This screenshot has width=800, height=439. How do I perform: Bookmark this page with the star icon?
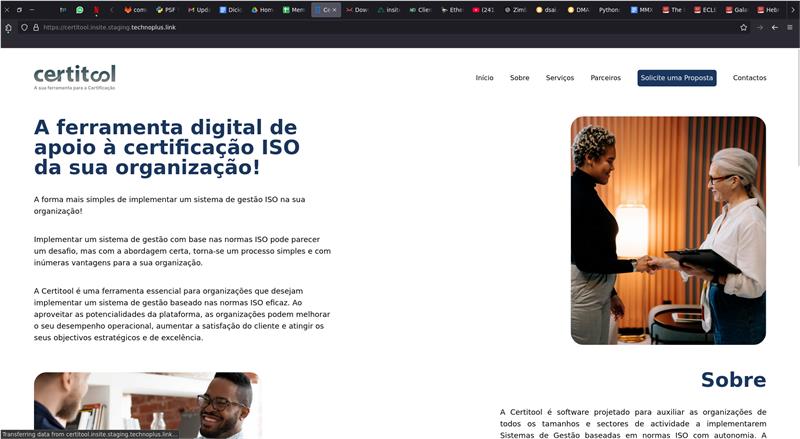click(743, 27)
